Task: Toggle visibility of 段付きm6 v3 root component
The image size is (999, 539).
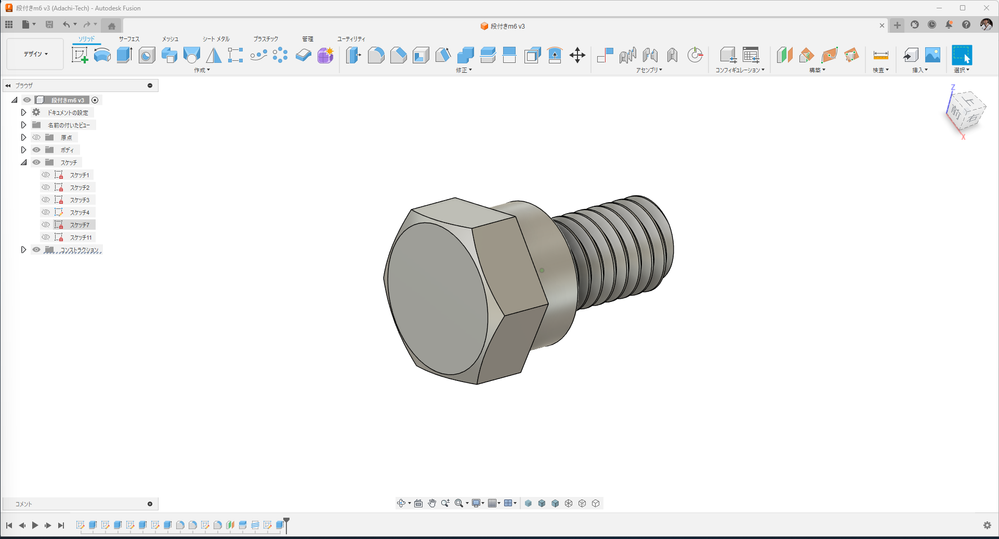Action: pos(27,100)
